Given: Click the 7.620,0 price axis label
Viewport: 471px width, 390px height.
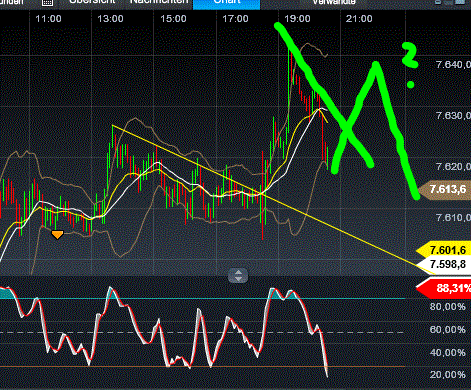Looking at the screenshot, I should click(453, 166).
